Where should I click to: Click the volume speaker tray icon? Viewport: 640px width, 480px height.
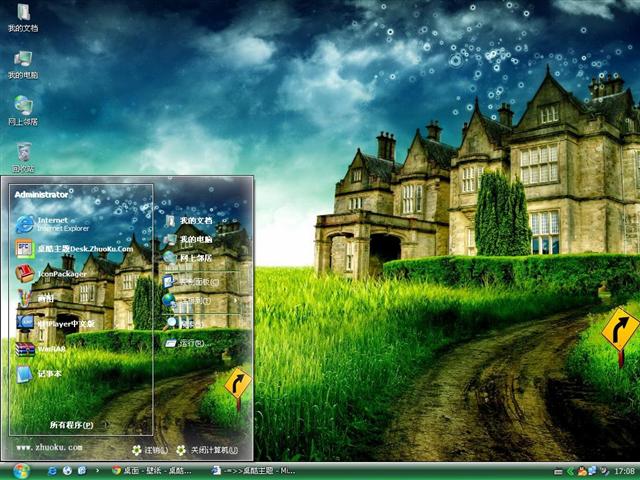click(x=604, y=471)
